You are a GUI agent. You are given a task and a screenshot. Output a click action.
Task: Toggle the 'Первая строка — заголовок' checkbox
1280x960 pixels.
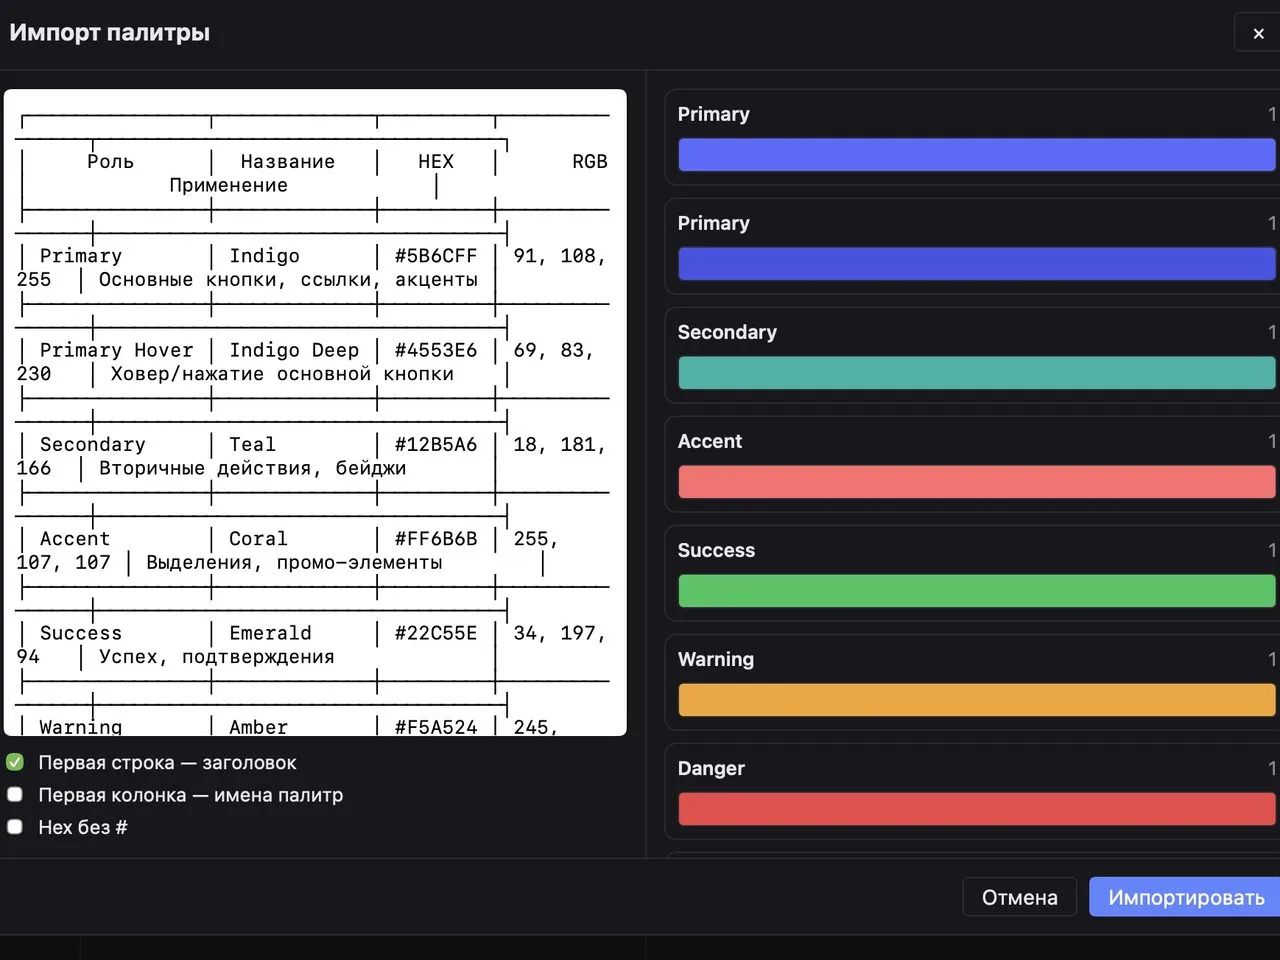tap(15, 762)
